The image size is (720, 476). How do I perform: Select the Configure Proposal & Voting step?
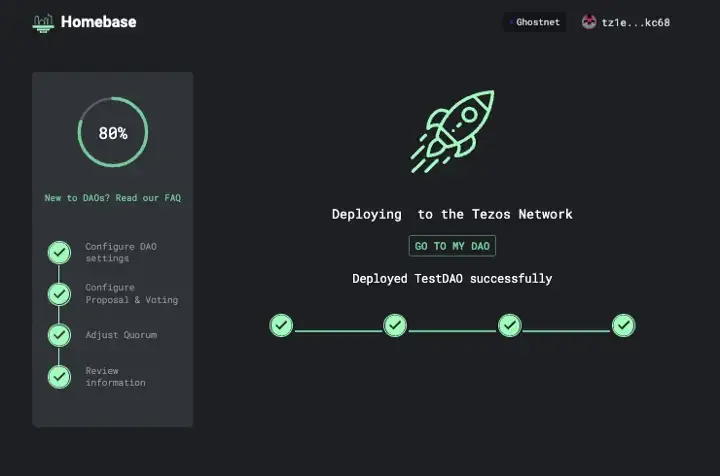click(131, 294)
